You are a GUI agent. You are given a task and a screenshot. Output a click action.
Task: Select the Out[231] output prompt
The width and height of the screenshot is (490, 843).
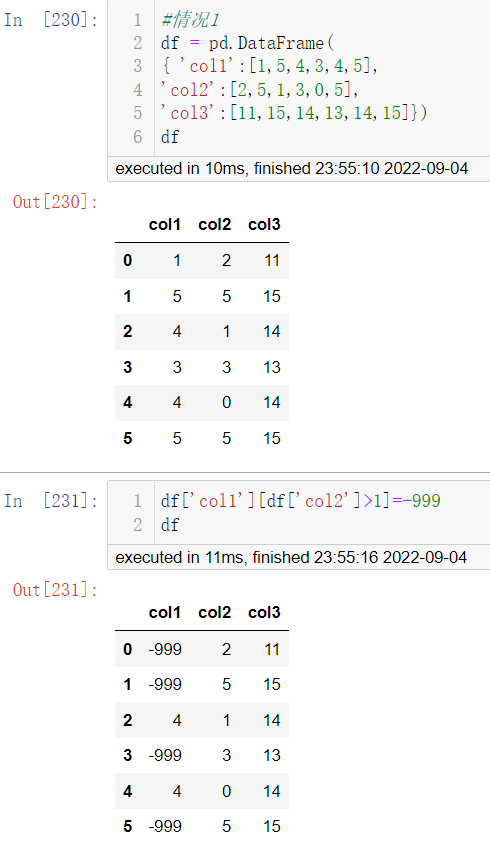[x=55, y=590]
